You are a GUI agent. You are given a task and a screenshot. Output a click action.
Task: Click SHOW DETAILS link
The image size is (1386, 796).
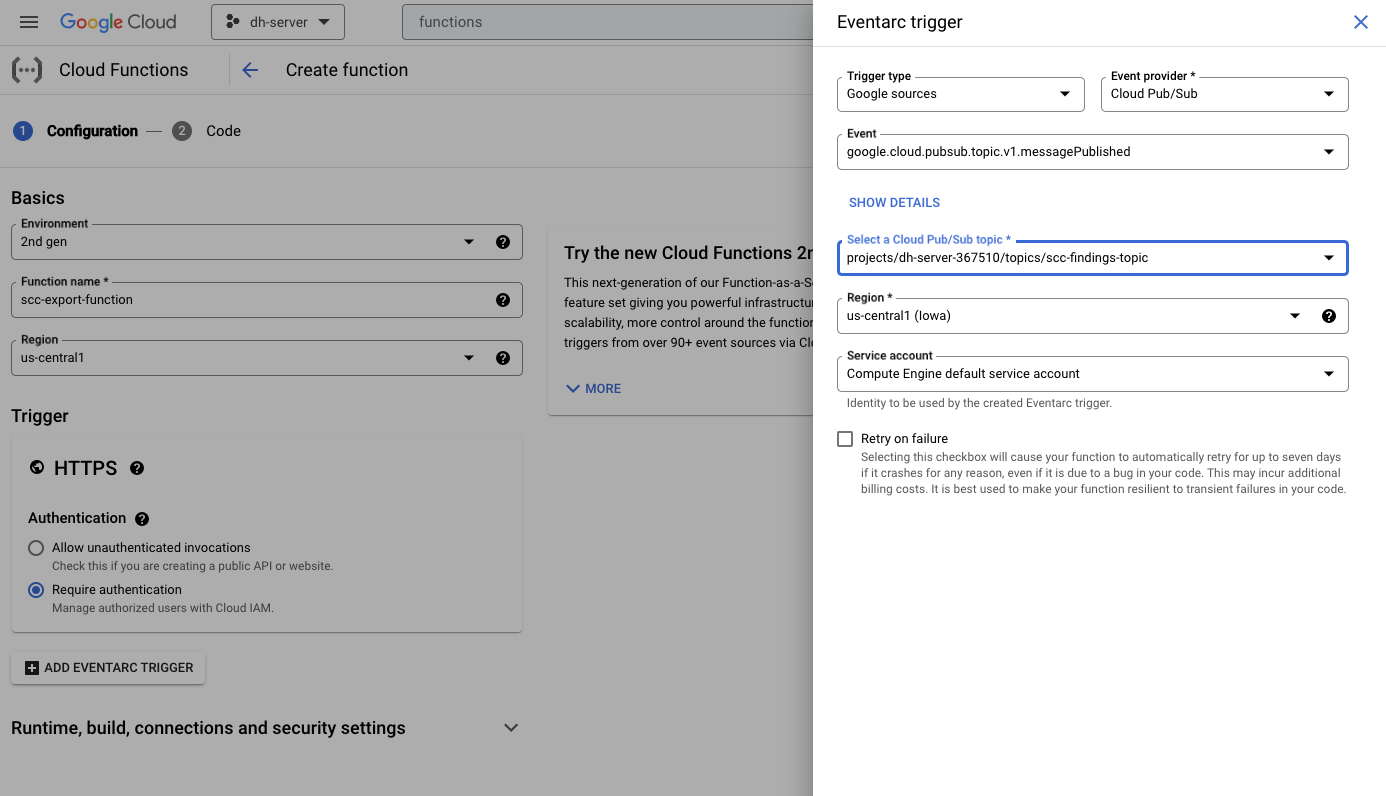click(894, 203)
